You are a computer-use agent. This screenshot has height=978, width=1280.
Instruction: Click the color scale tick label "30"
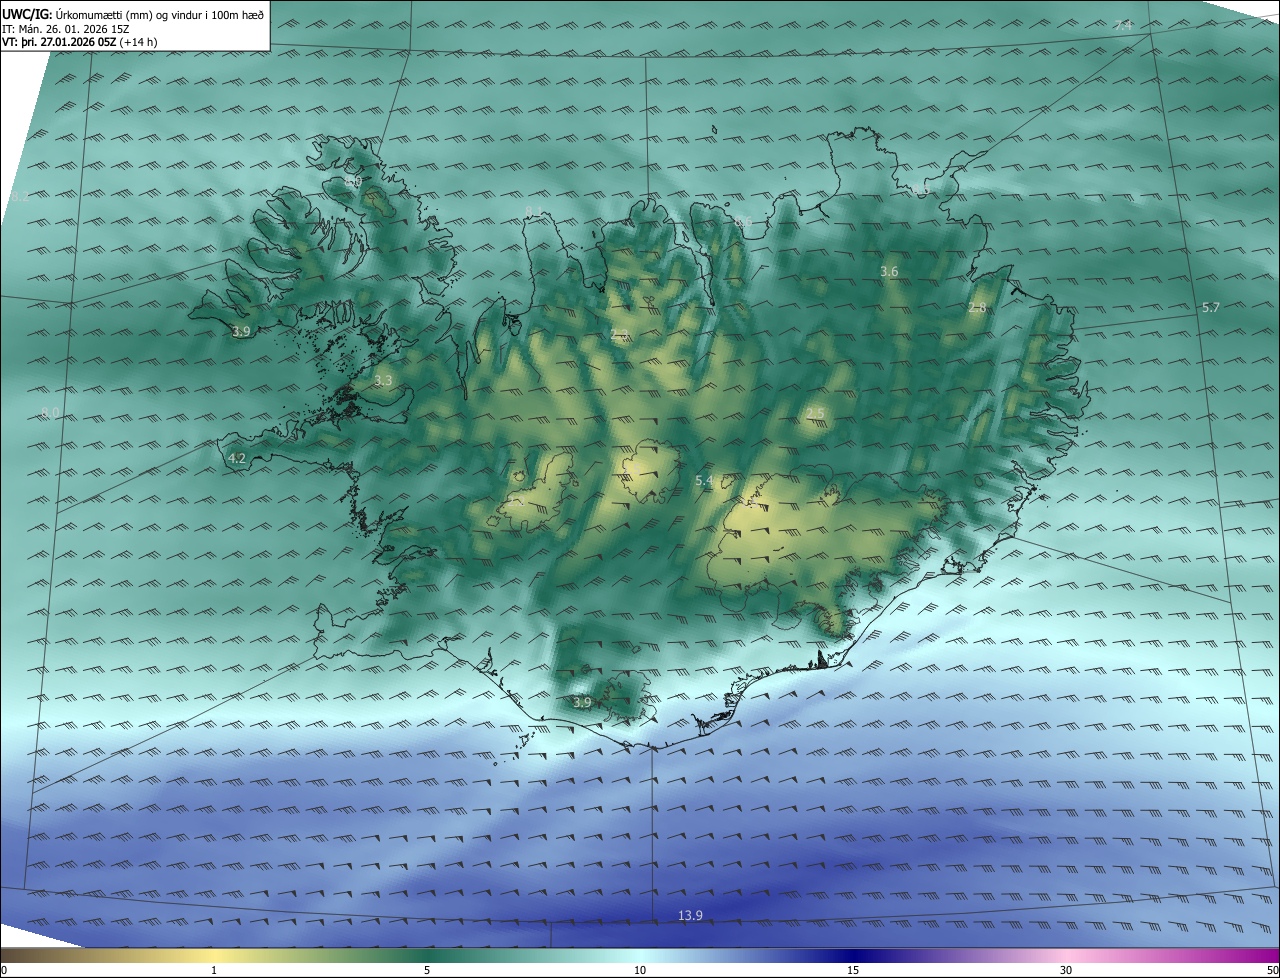point(1066,970)
